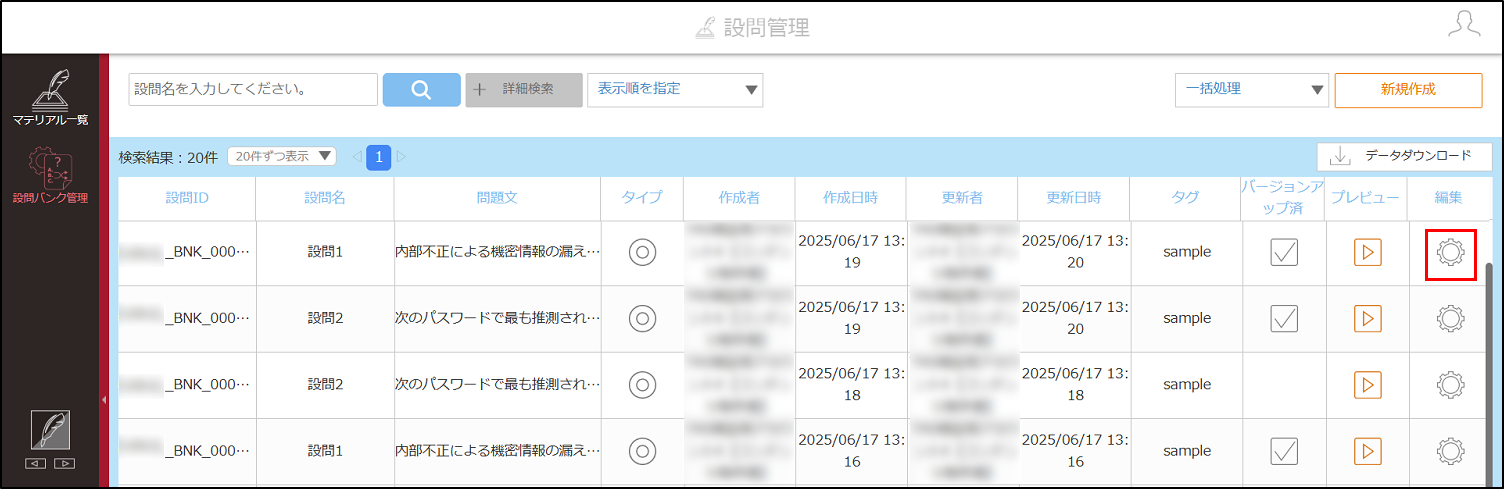Image resolution: width=1504 pixels, height=489 pixels.
Task: Open マテリアル一覧 in the sidebar
Action: (x=50, y=96)
